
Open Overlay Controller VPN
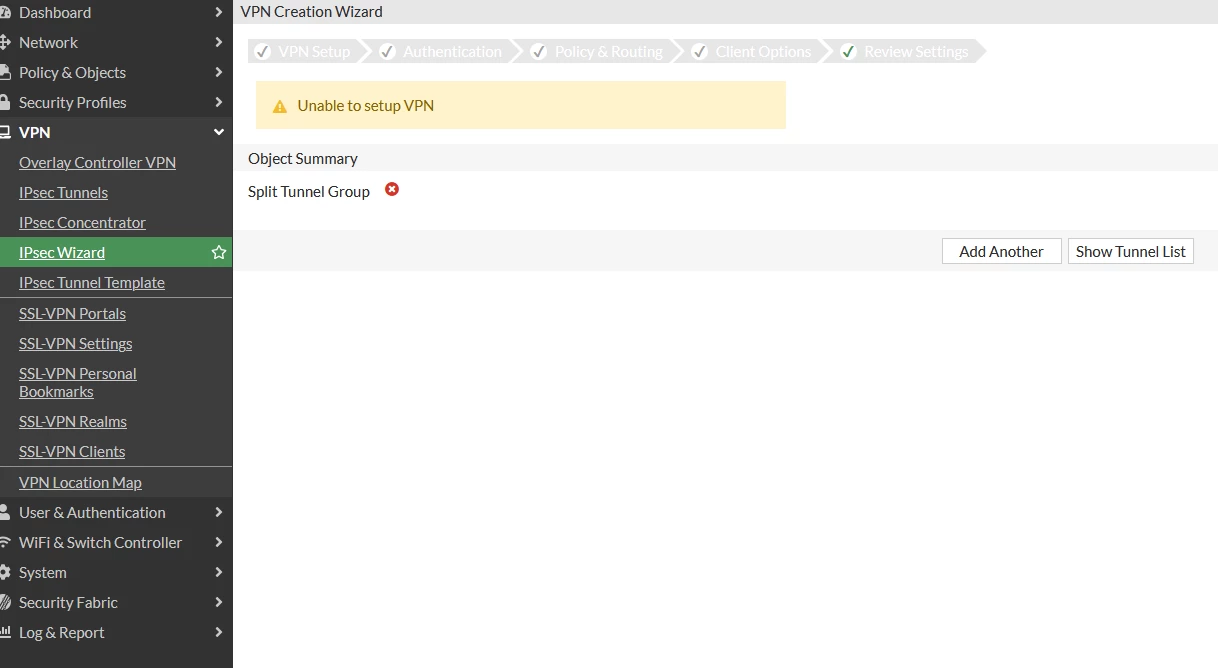point(97,163)
